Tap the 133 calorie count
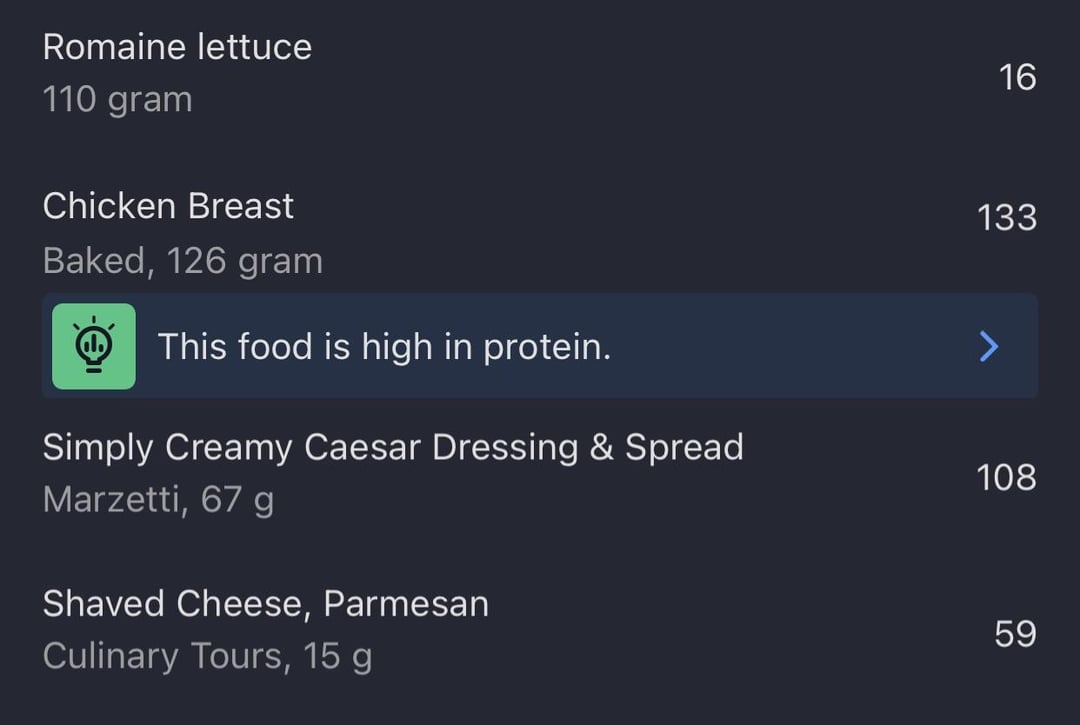Screen dimensions: 1080x725 tap(1006, 218)
